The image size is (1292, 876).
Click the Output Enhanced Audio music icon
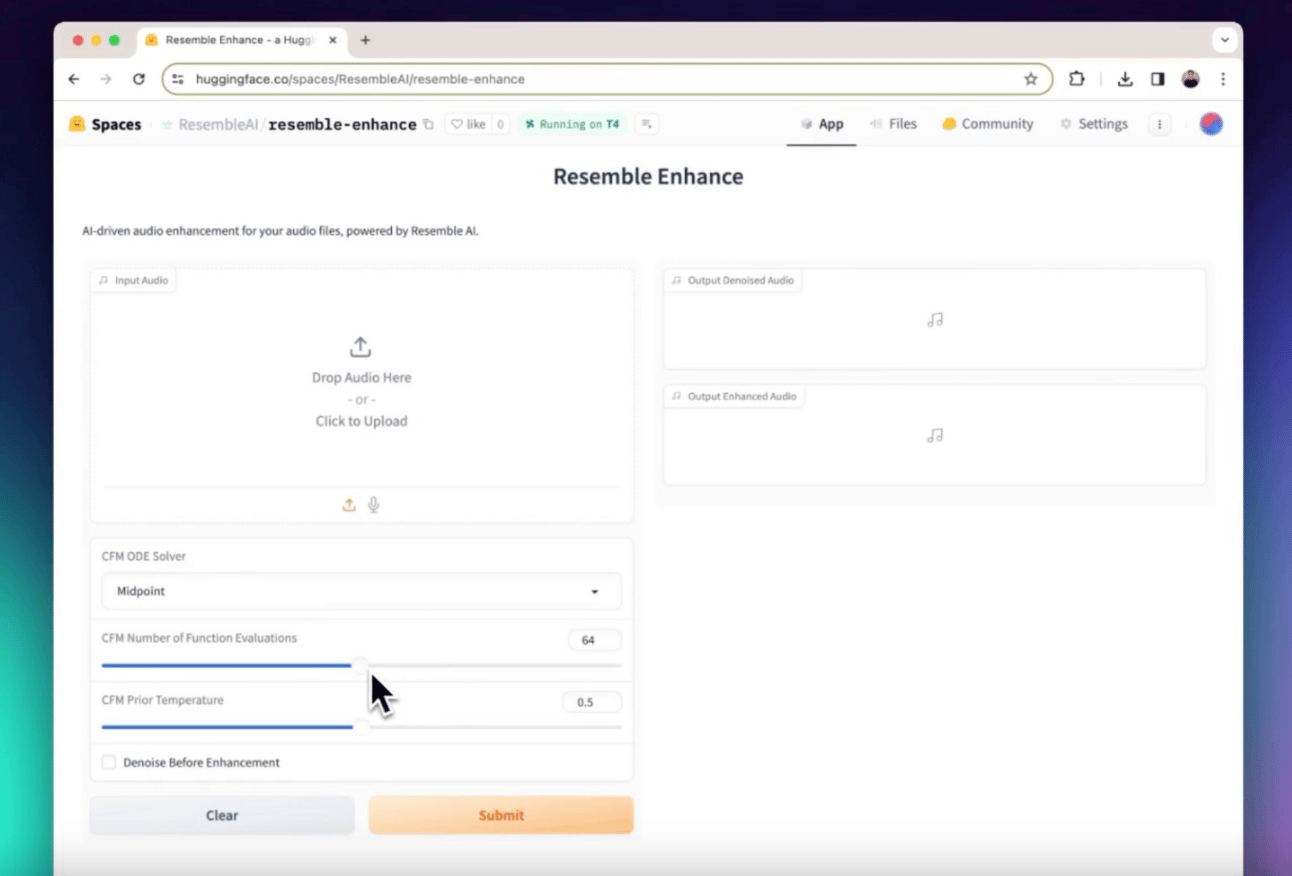[x=935, y=436]
